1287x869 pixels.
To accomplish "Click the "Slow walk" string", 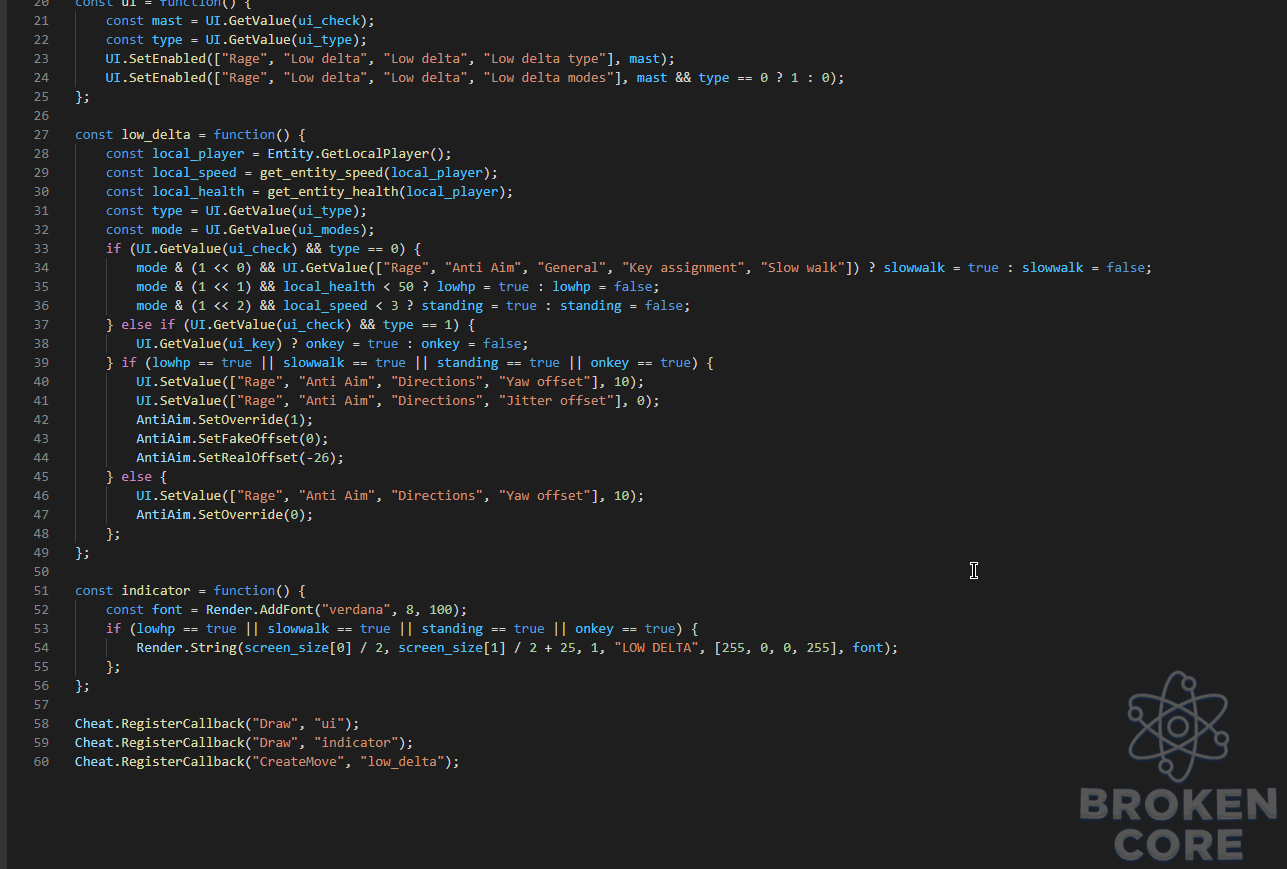I will click(x=802, y=268).
